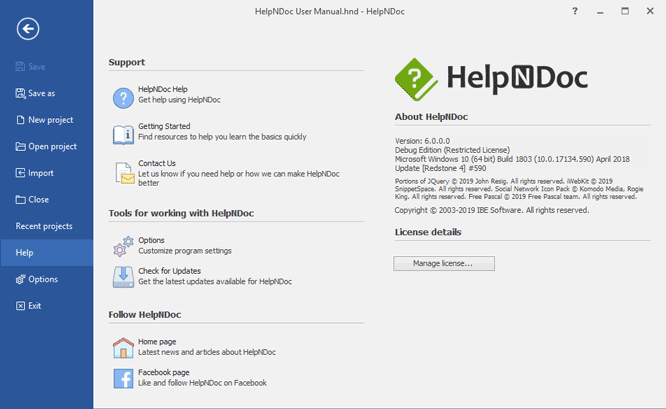Click the Debug Edition (Restricted License) text
666x409 pixels.
452,150
